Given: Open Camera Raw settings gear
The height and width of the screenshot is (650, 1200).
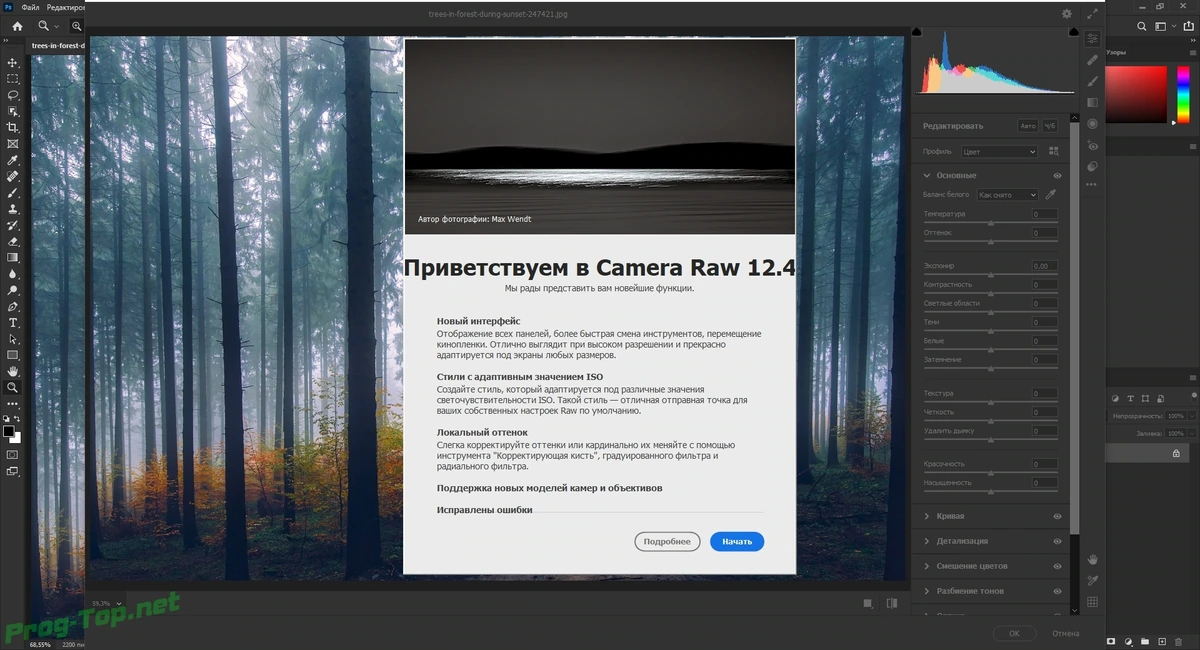Looking at the screenshot, I should pos(1067,14).
